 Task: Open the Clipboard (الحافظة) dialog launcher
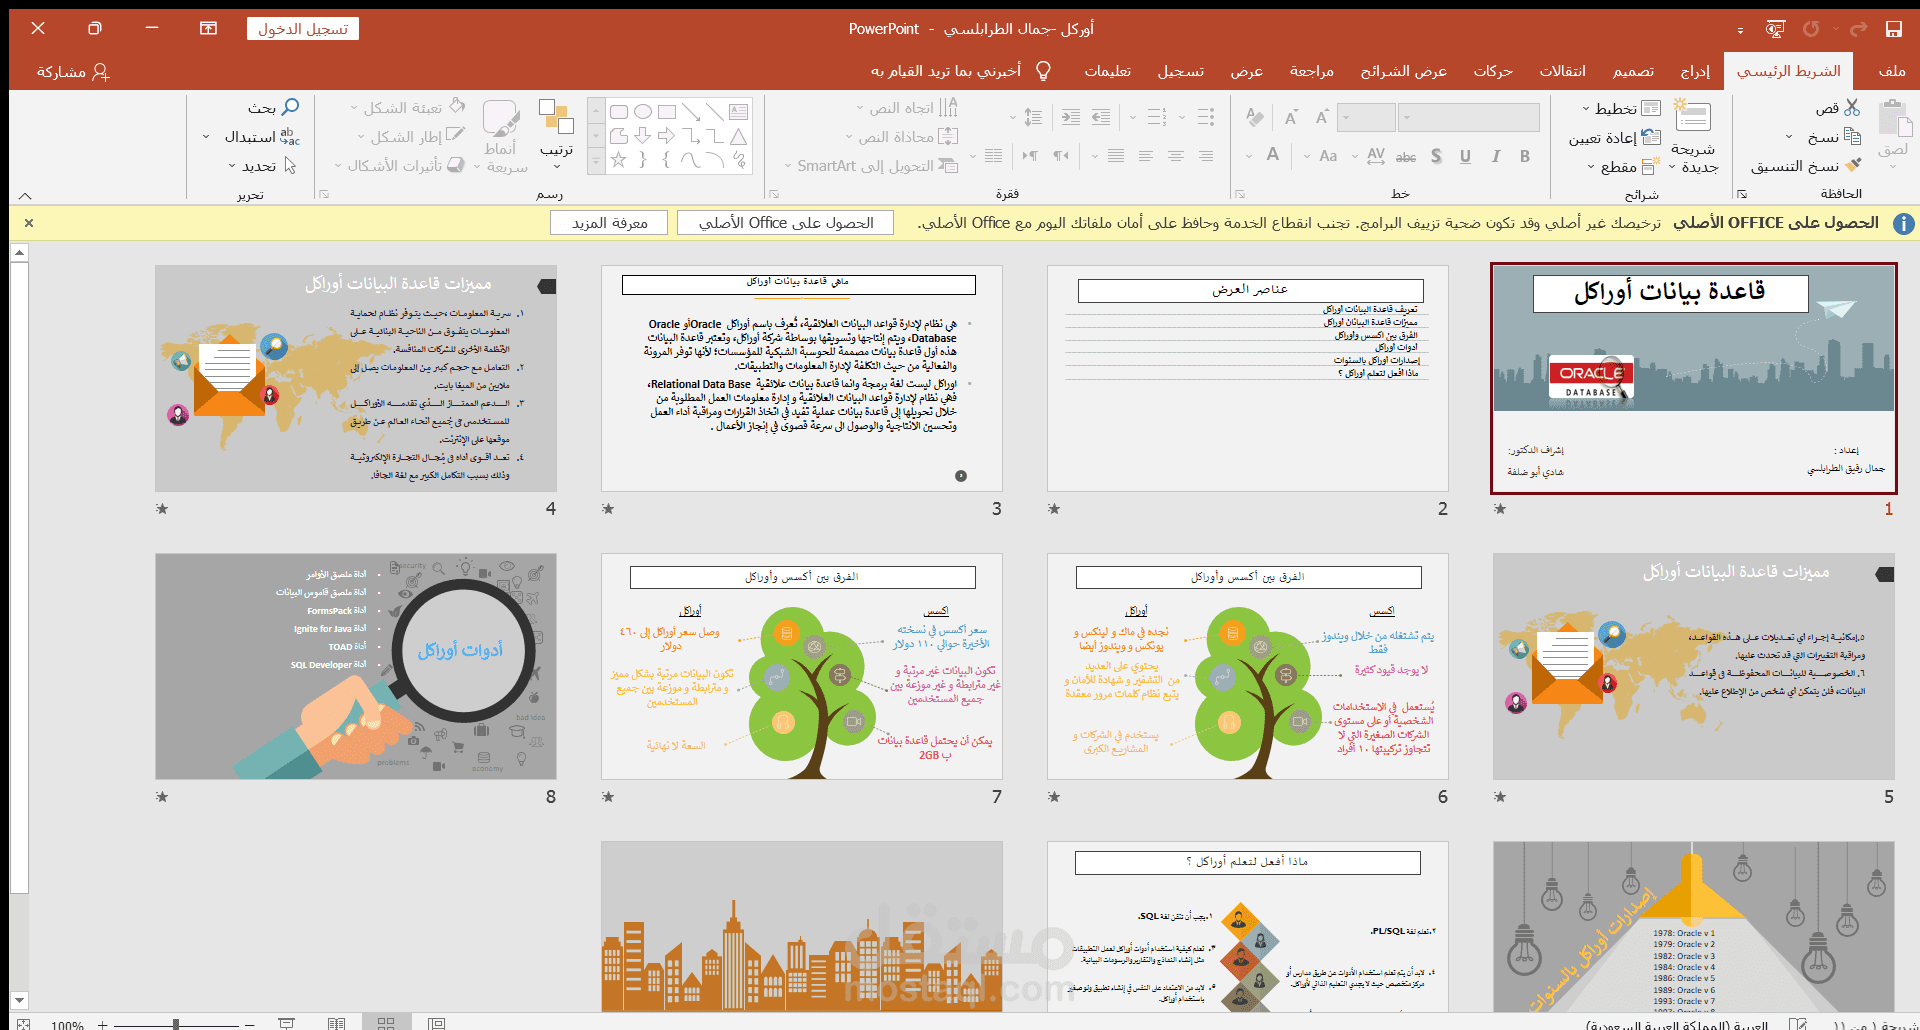pos(1742,194)
